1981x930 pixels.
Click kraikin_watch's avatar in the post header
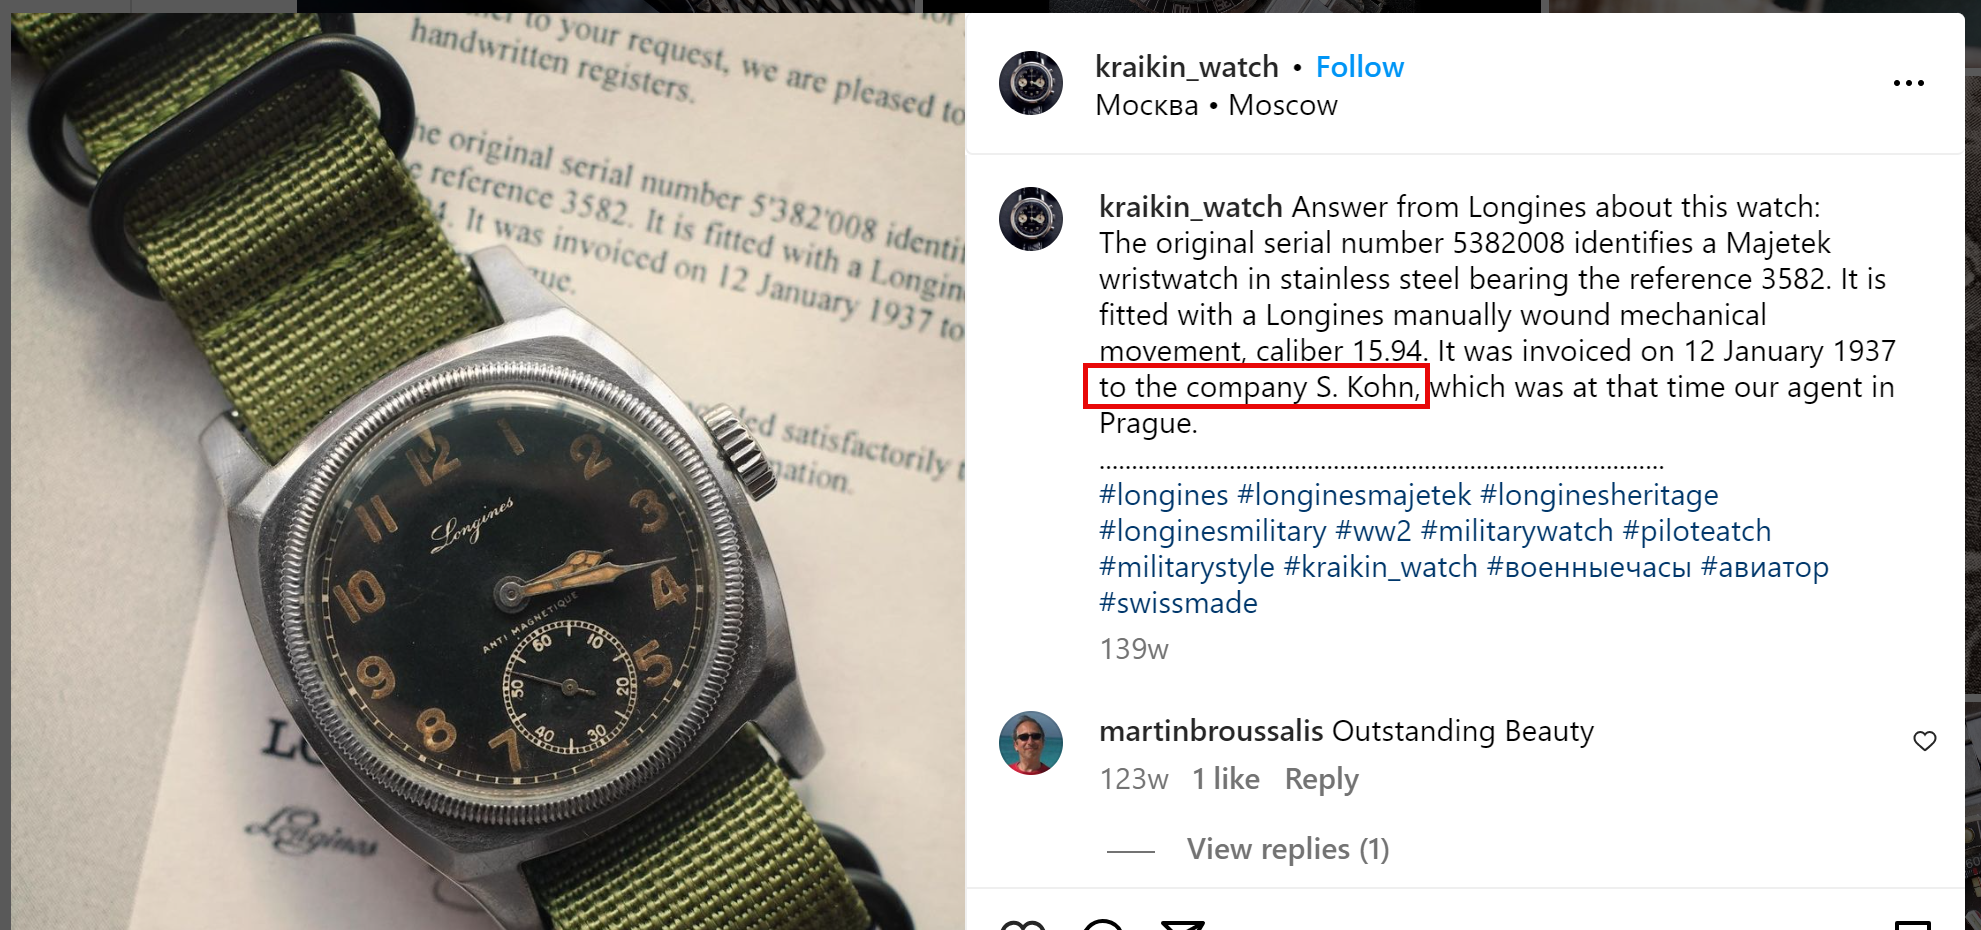click(x=1030, y=83)
